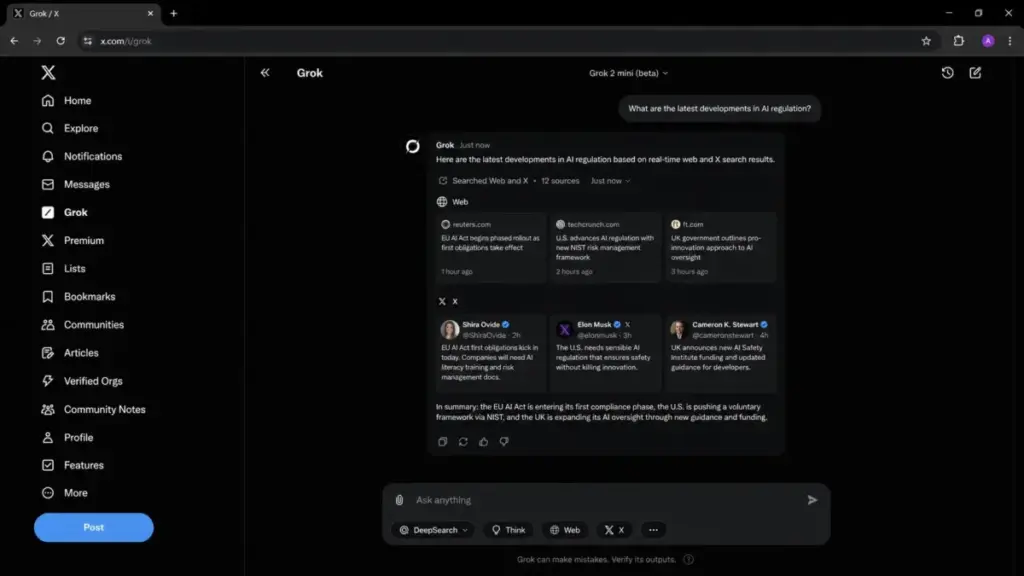This screenshot has width=1024, height=576.
Task: Bookmark this page with star icon
Action: point(926,40)
